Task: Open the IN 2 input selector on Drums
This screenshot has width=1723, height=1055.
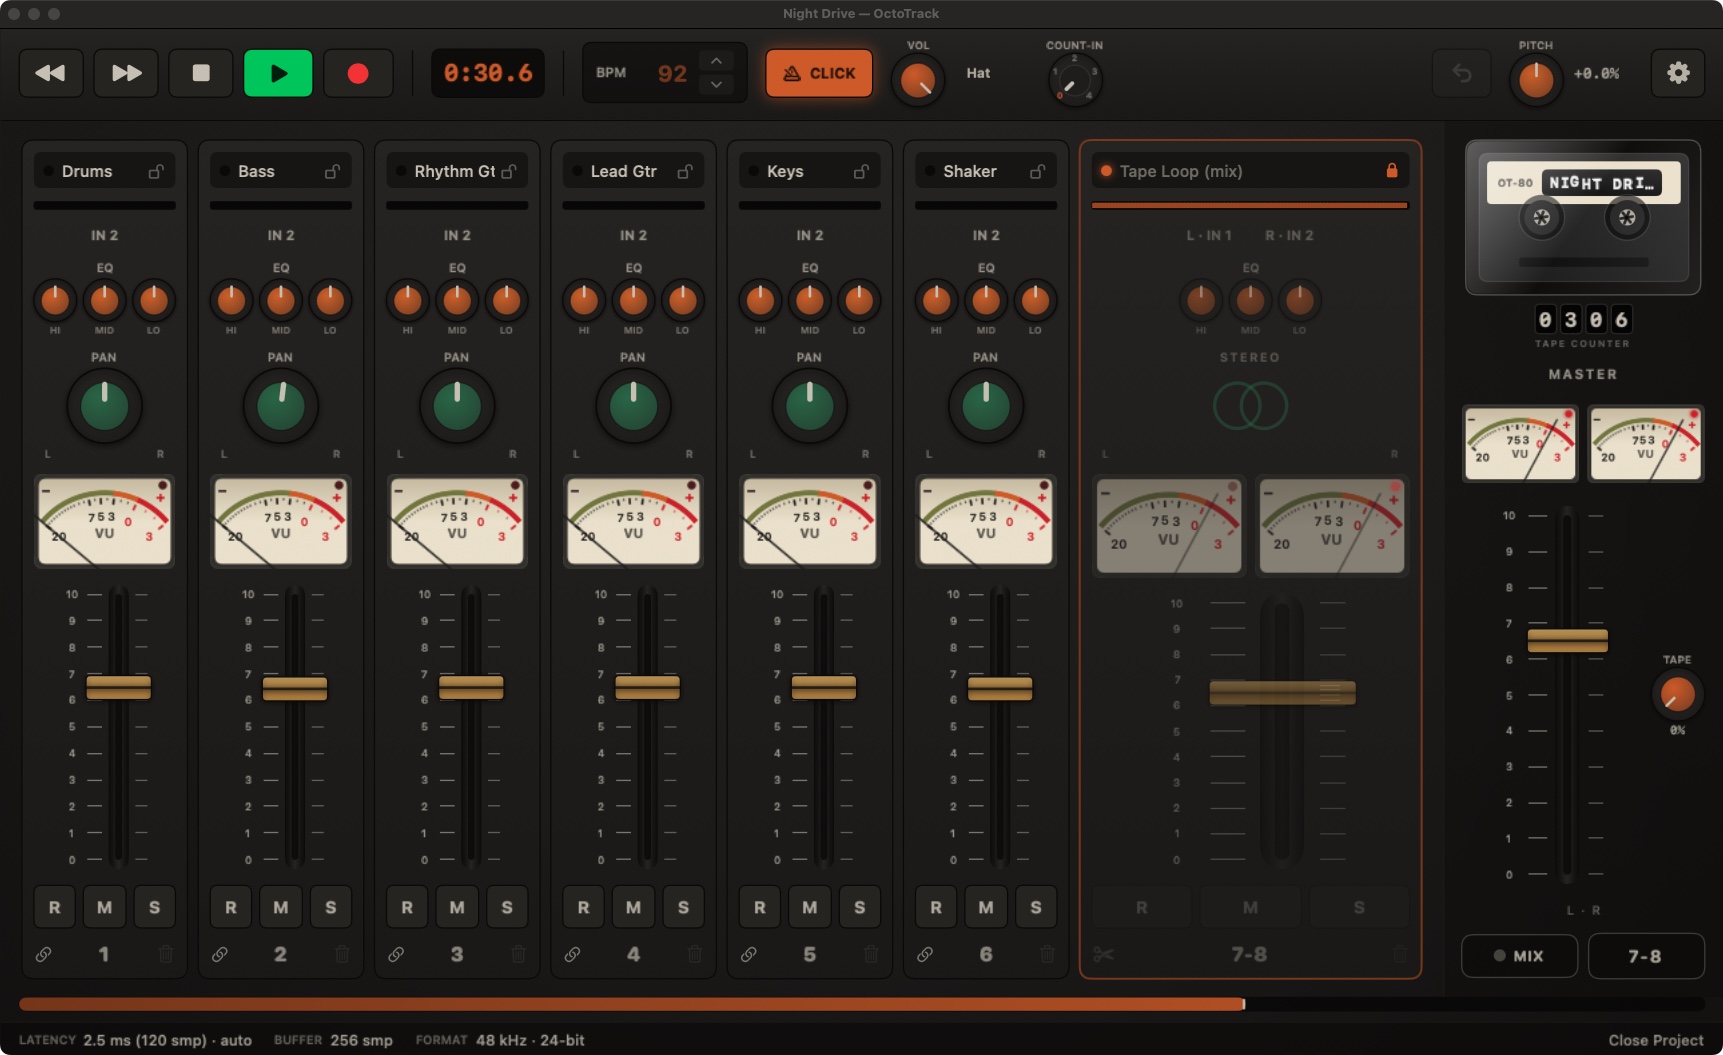Action: pos(104,235)
